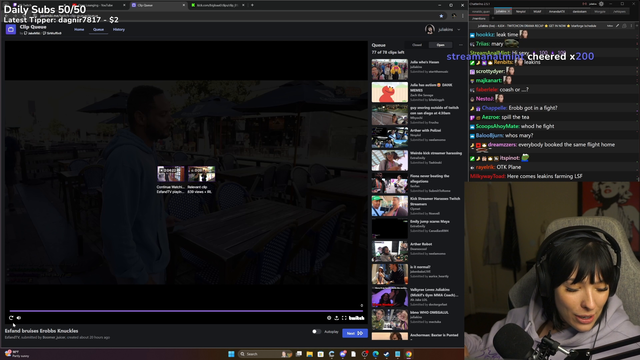Image resolution: width=640 pixels, height=360 pixels.
Task: Open File Explorer from the taskbar
Action: click(x=310, y=354)
